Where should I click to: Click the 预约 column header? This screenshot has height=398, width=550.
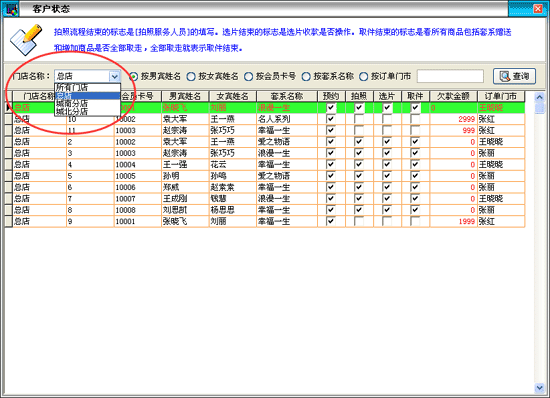tap(331, 96)
